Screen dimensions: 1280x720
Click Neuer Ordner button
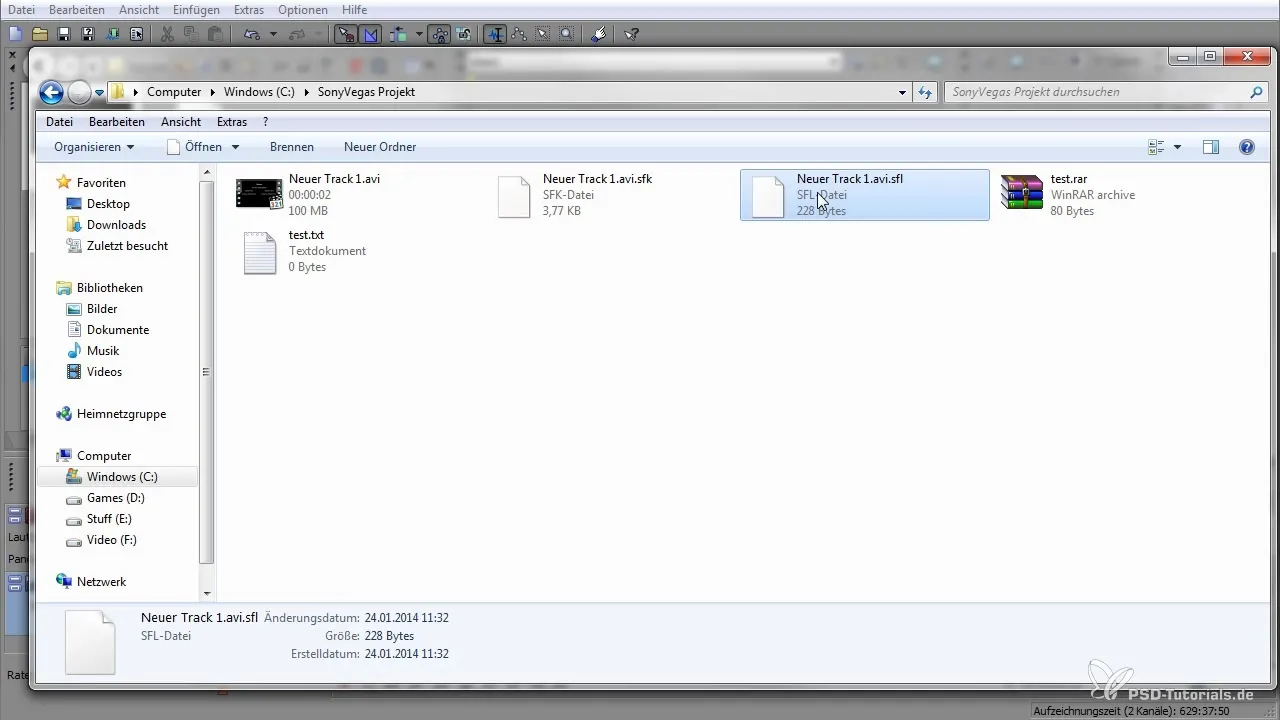pos(380,147)
